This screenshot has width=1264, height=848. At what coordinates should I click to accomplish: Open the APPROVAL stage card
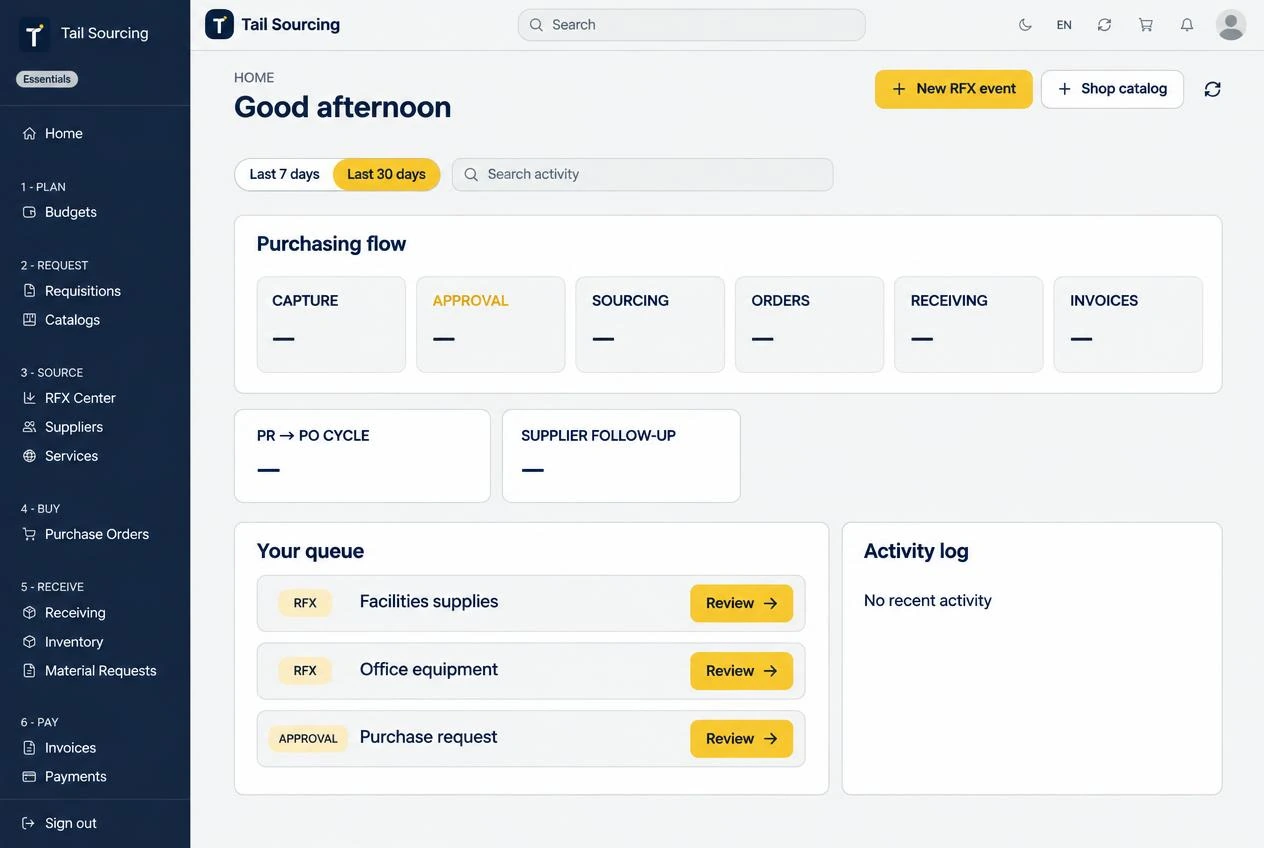pos(490,325)
